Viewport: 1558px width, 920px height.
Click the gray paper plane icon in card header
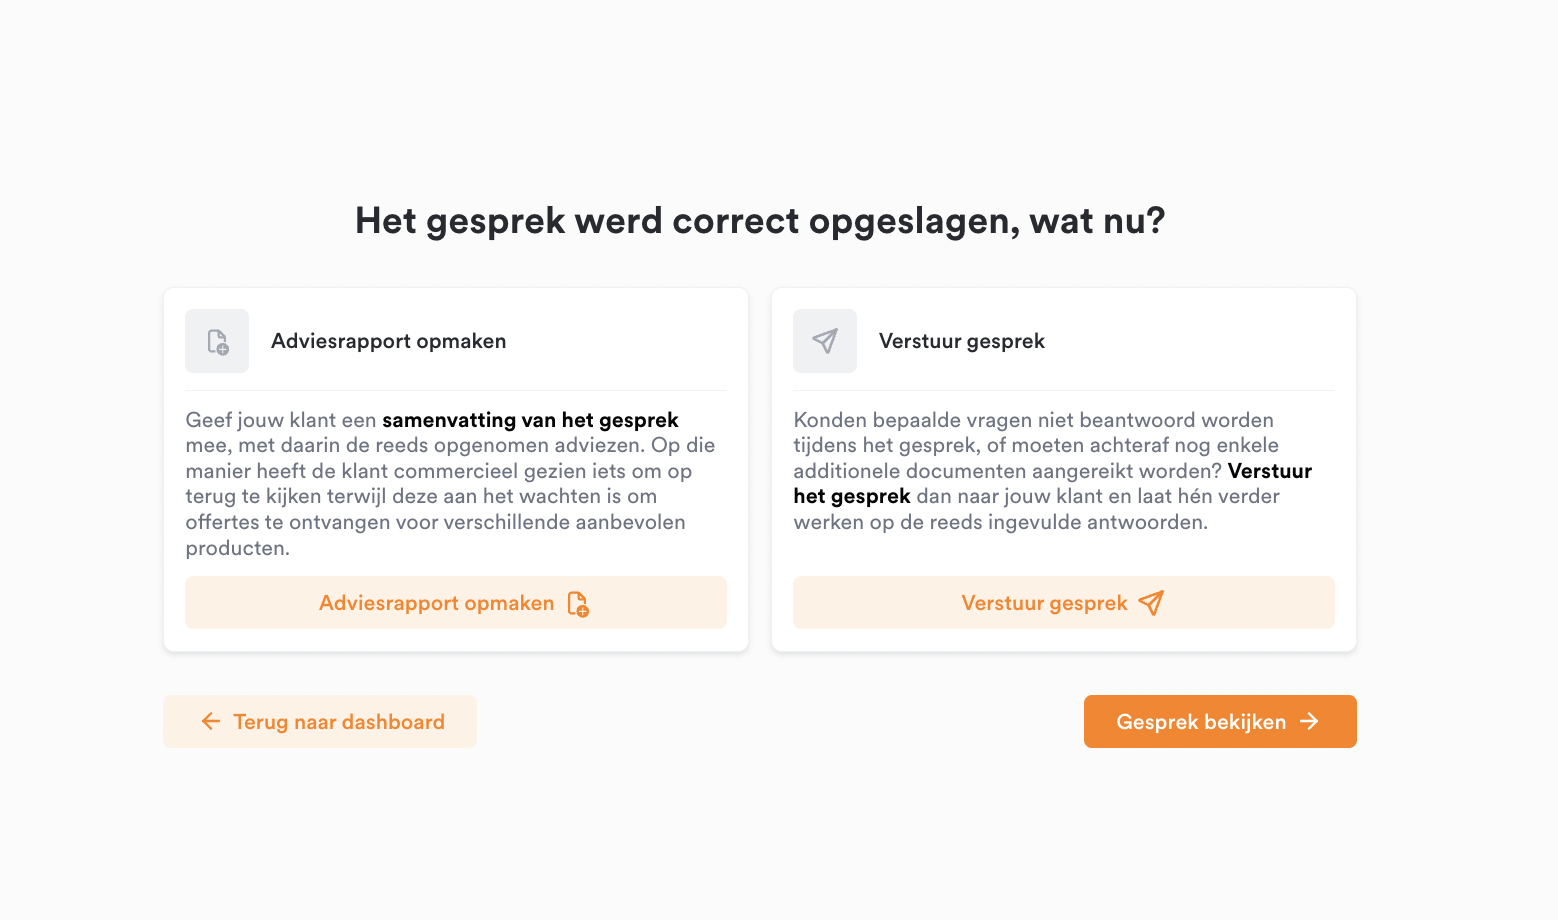(825, 341)
